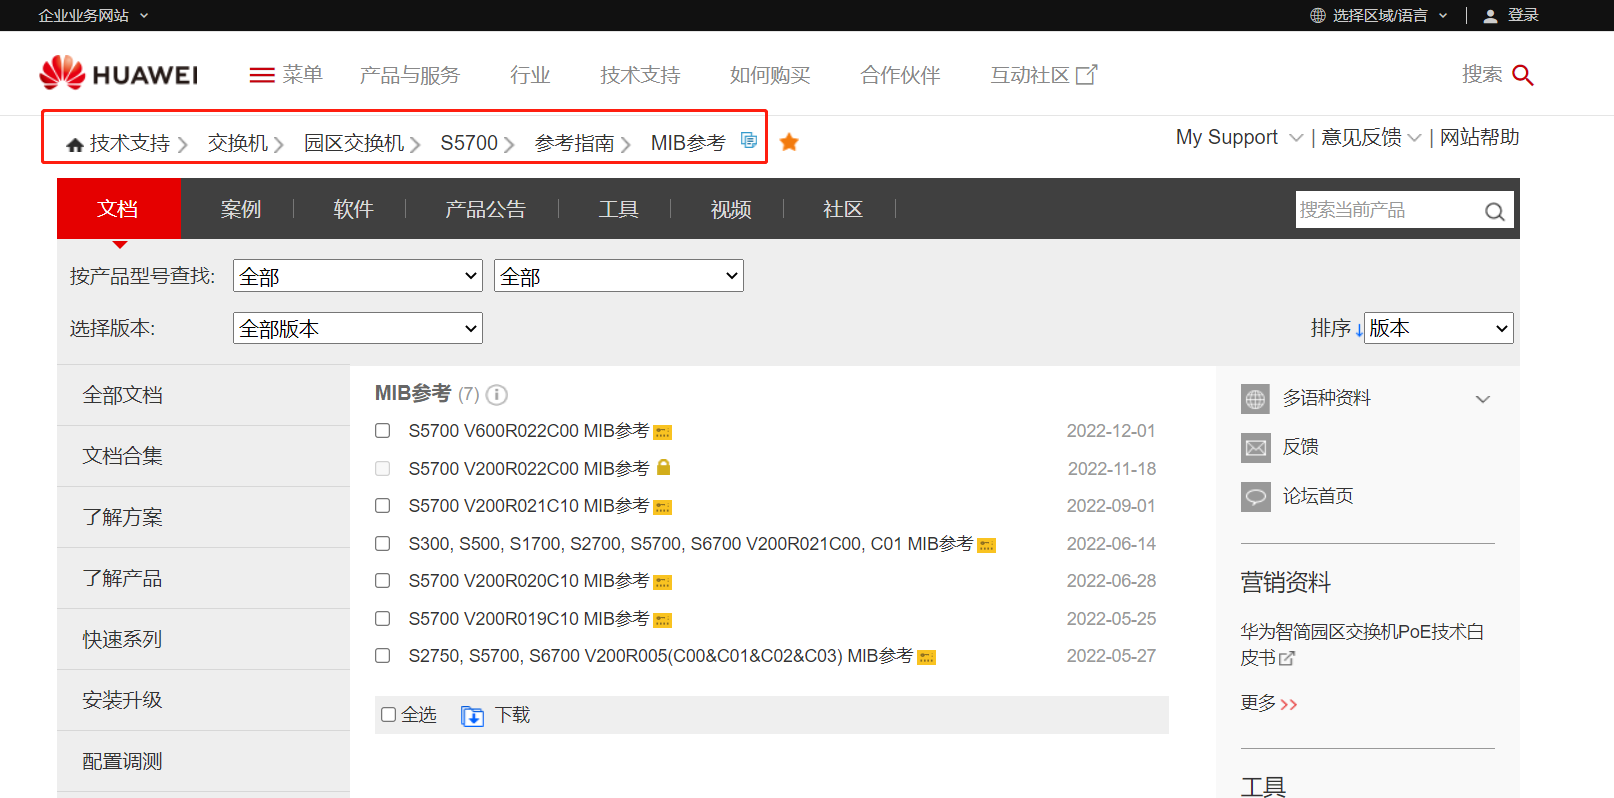Click the 搜索当前产品 input field
1614x798 pixels.
point(1389,210)
